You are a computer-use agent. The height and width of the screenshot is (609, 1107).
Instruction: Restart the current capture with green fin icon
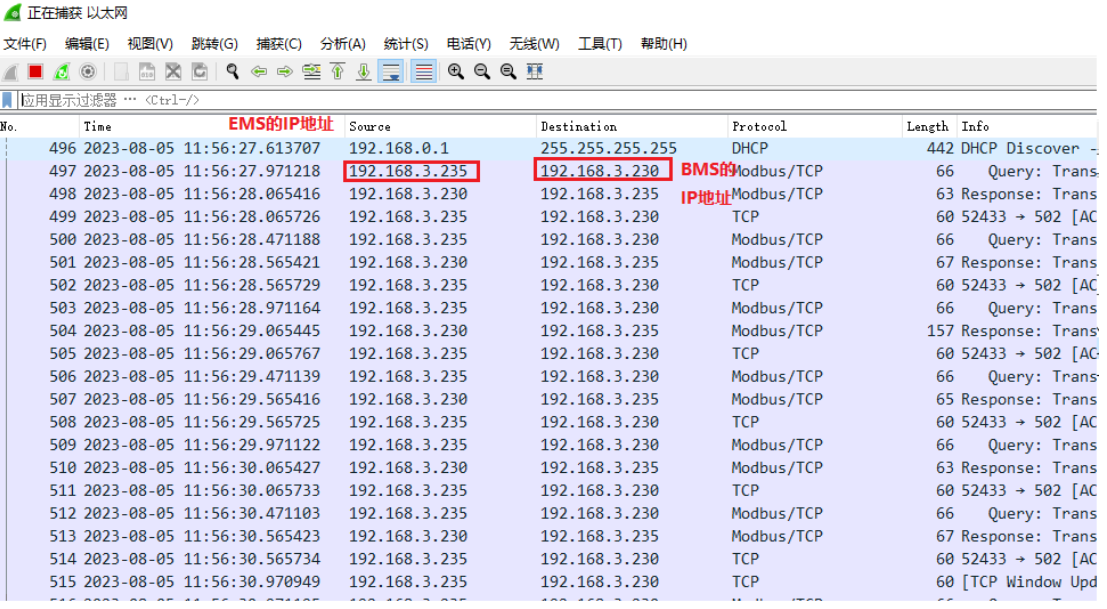(61, 71)
